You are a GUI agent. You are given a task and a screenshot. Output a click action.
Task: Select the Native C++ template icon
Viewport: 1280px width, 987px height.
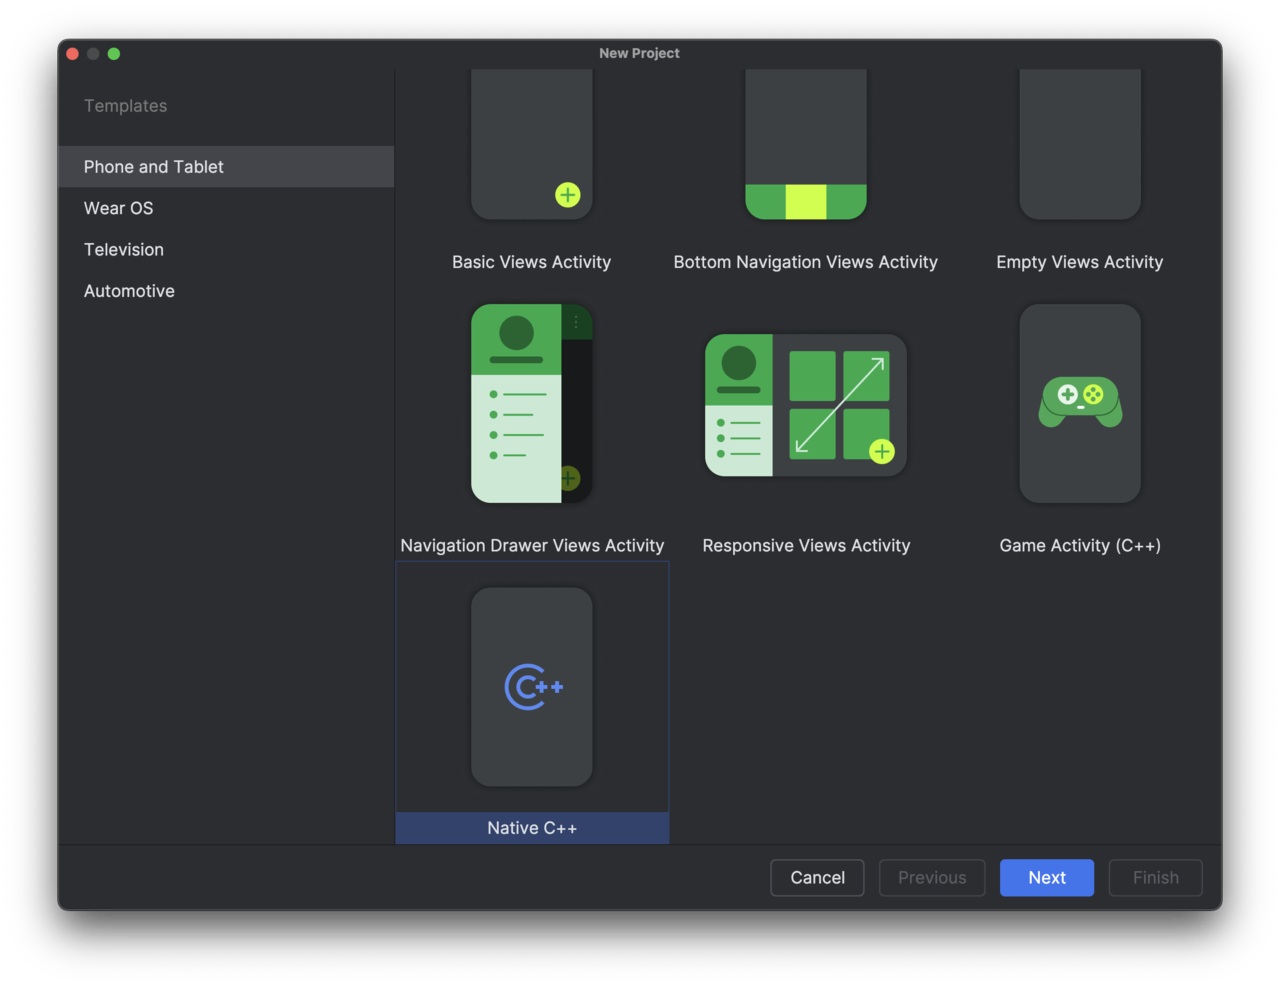532,687
